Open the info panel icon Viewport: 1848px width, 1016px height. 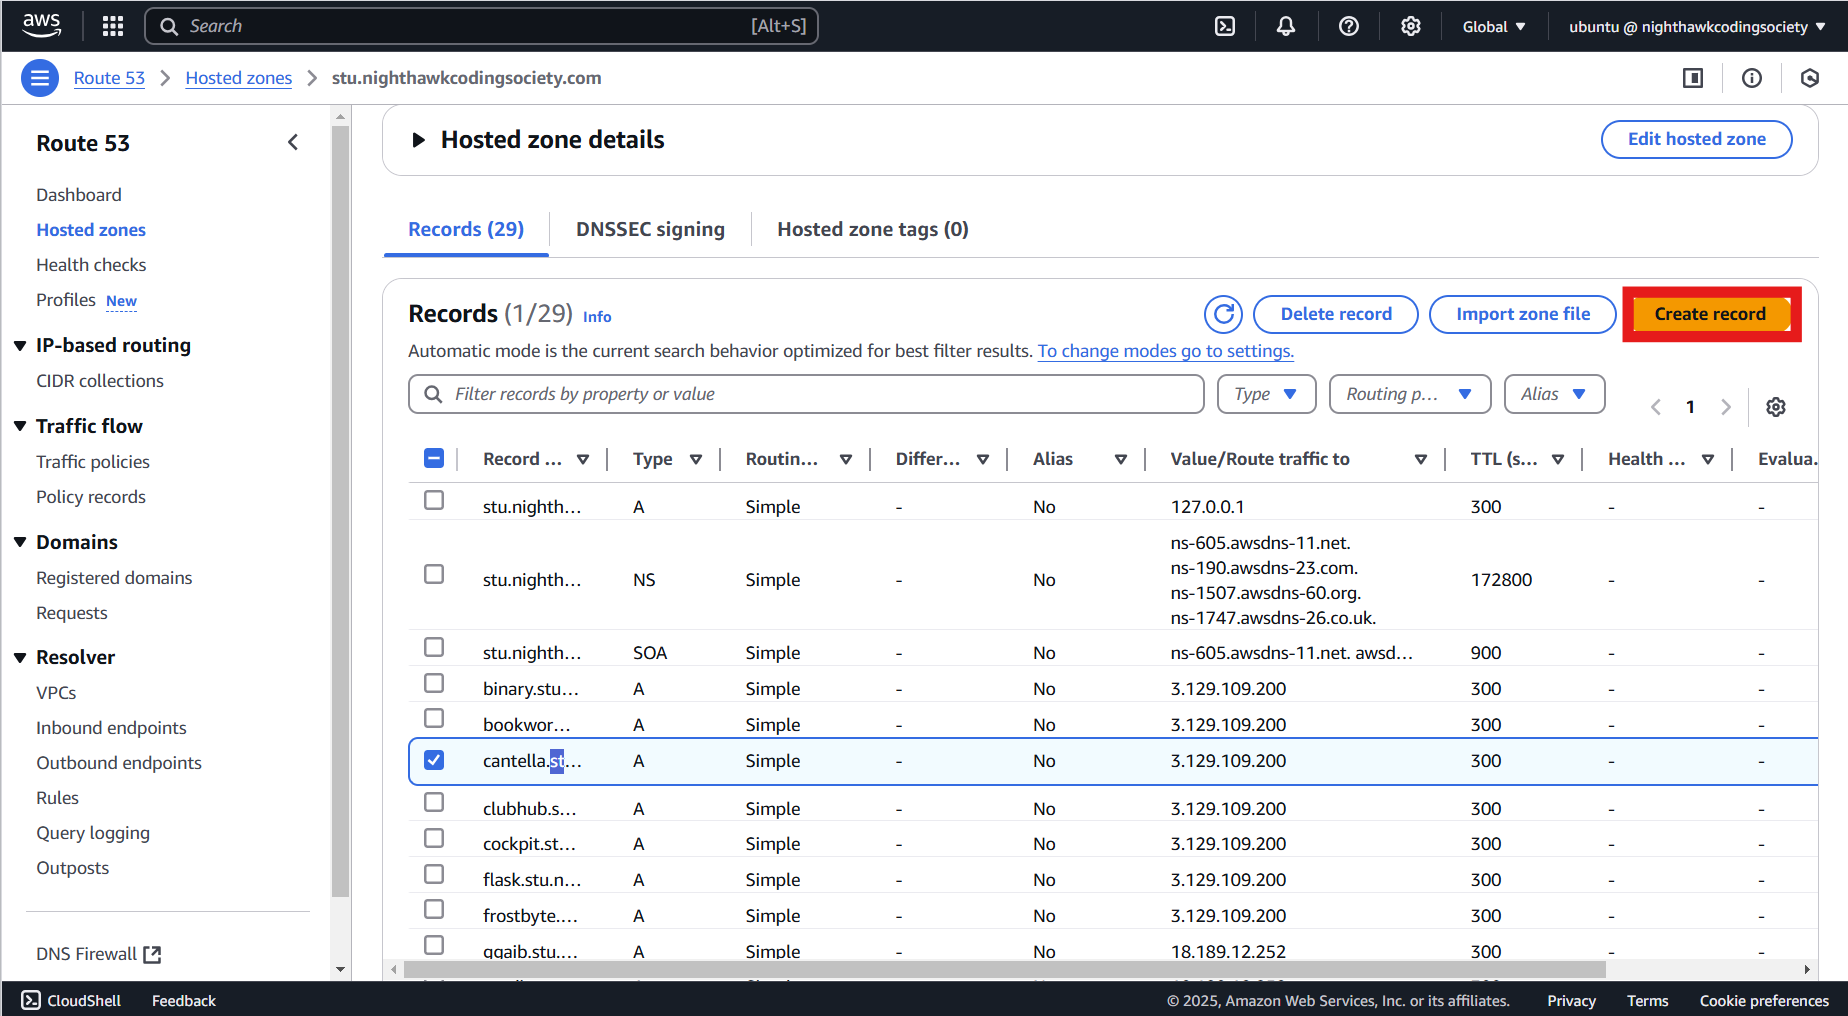coord(1752,78)
